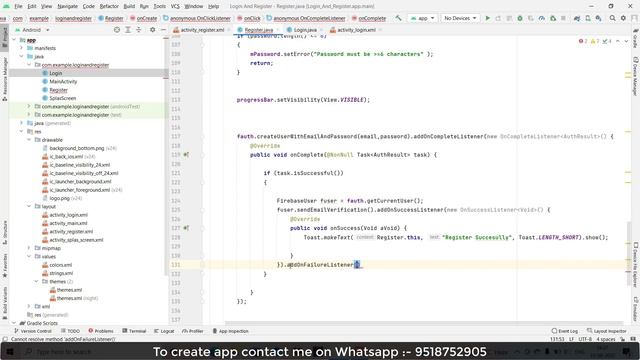Click editor vertical scrollbar thumb

pyautogui.click(x=629, y=253)
